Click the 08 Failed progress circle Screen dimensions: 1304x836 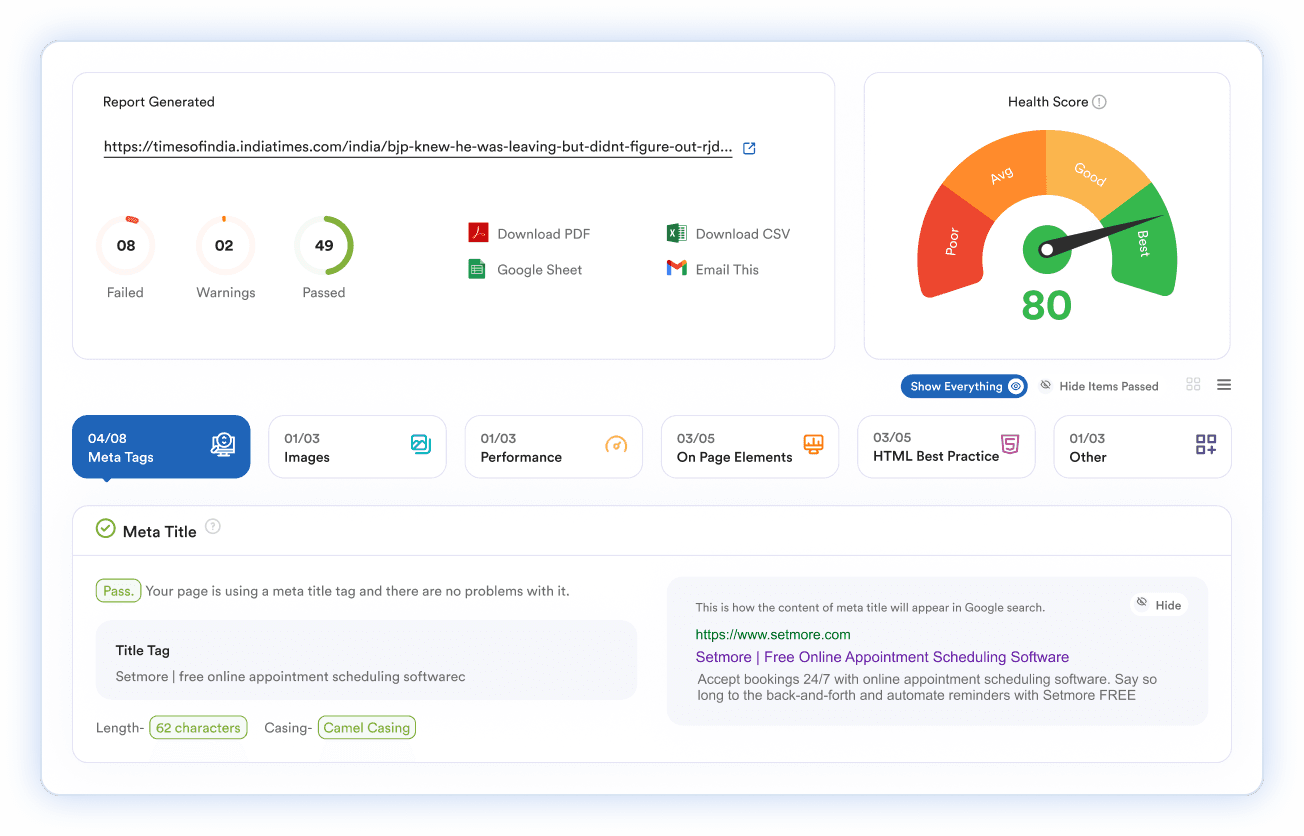pos(126,245)
